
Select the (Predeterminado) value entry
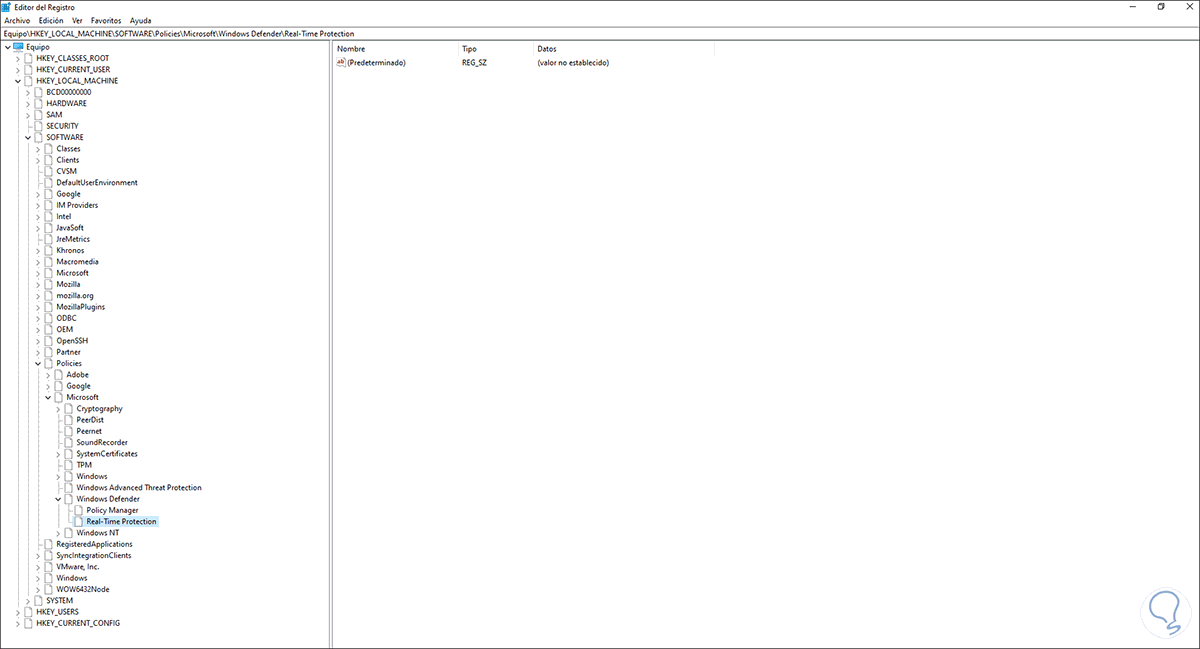click(x=375, y=62)
